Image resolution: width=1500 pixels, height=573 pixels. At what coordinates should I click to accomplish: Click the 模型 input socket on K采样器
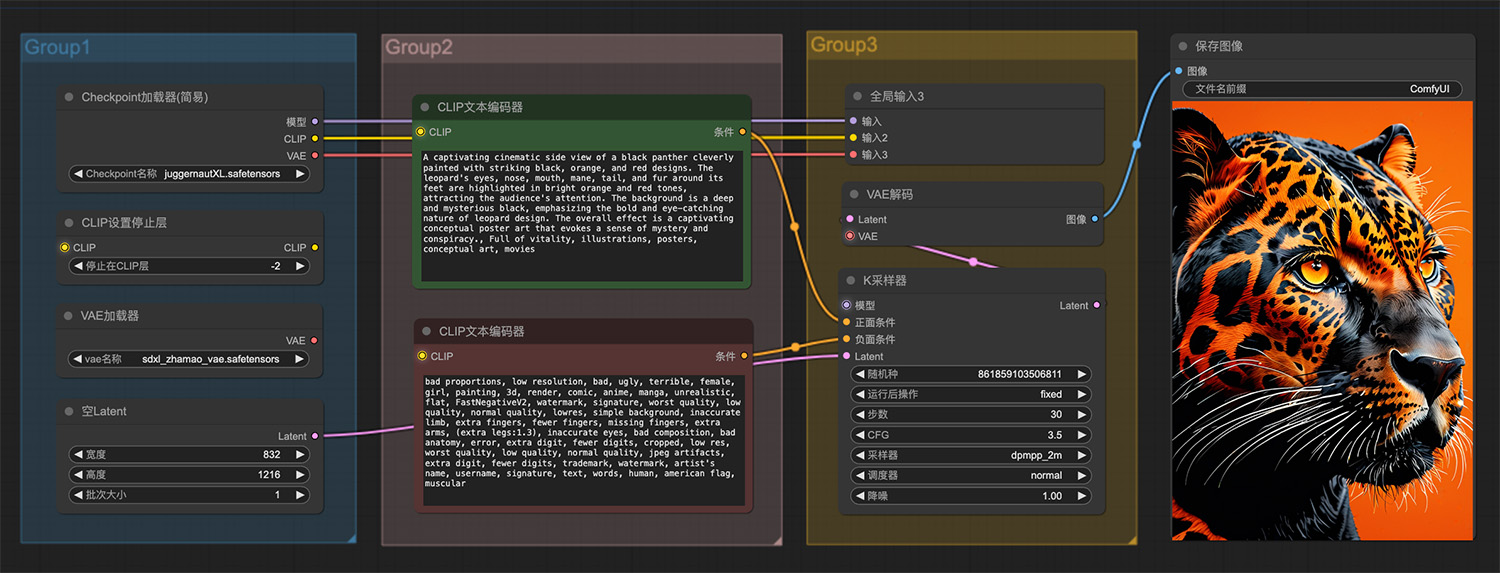pos(846,305)
